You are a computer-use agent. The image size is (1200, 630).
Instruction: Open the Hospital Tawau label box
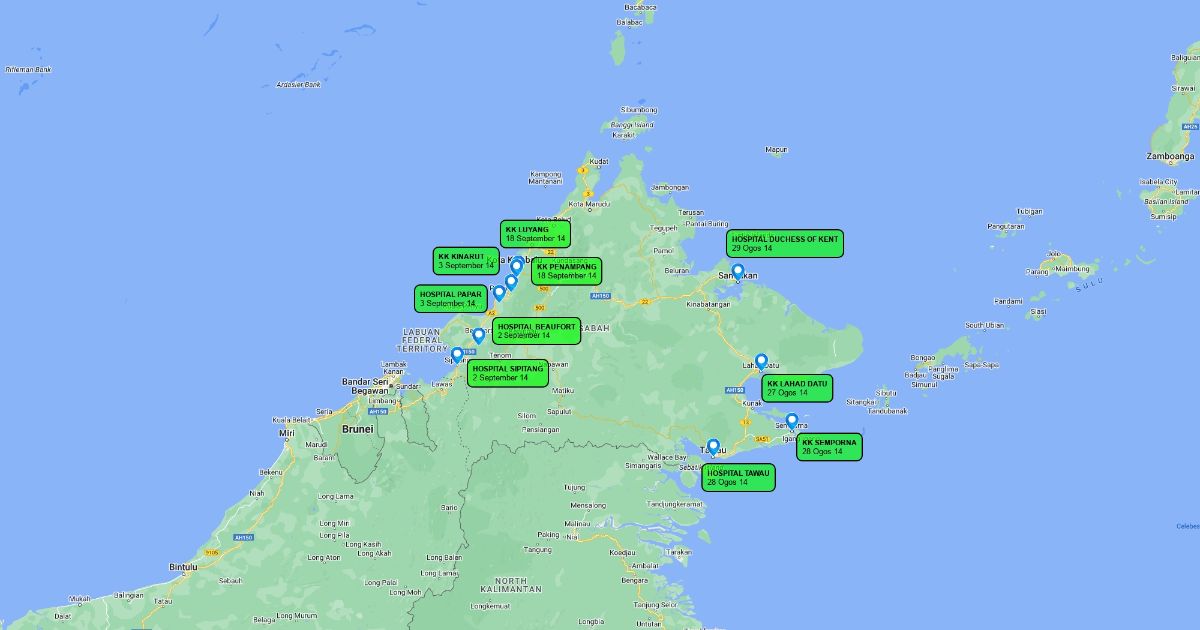(738, 477)
